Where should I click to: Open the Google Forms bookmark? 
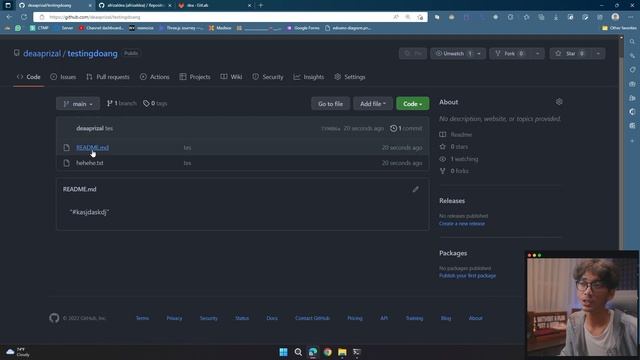303,28
